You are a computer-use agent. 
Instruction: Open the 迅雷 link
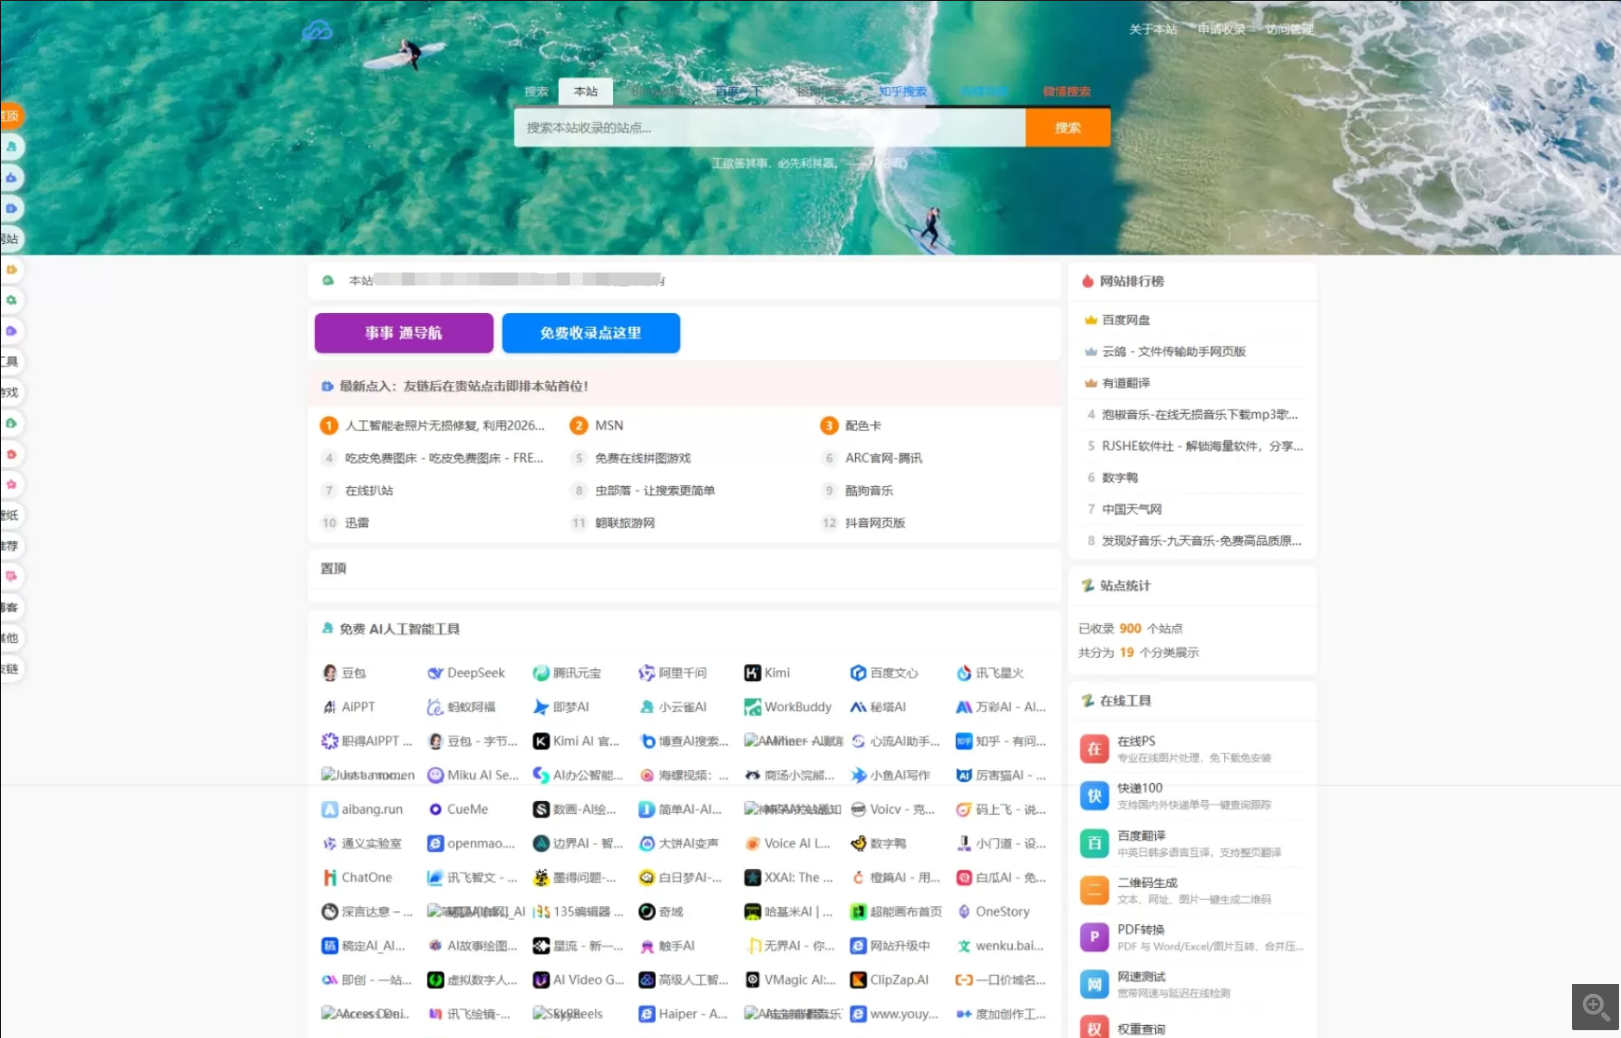(x=357, y=523)
